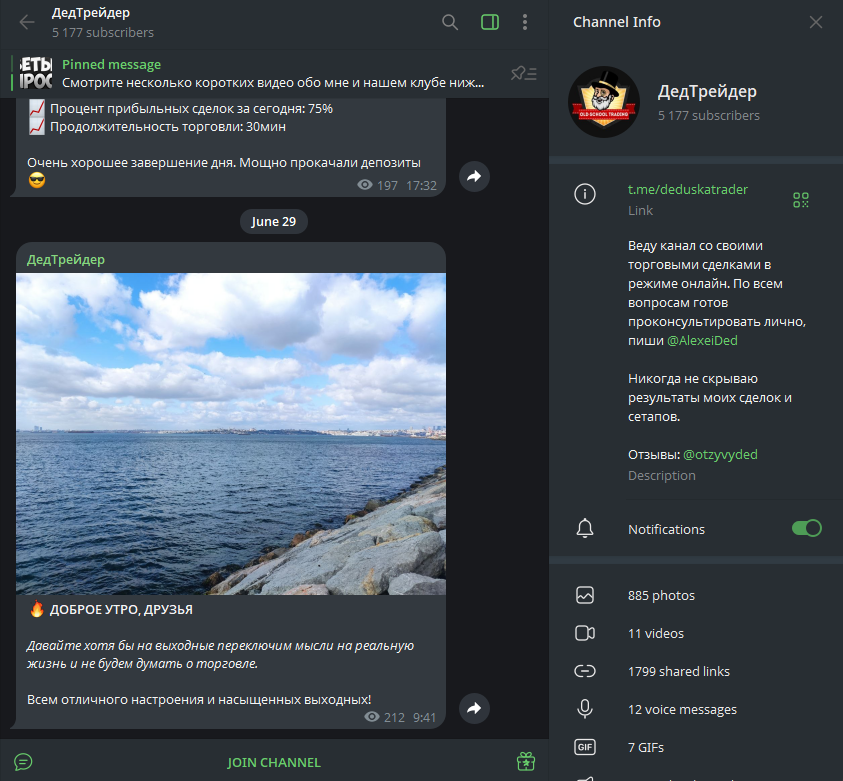Open the pinned message bar
This screenshot has height=781, width=843.
pos(274,74)
